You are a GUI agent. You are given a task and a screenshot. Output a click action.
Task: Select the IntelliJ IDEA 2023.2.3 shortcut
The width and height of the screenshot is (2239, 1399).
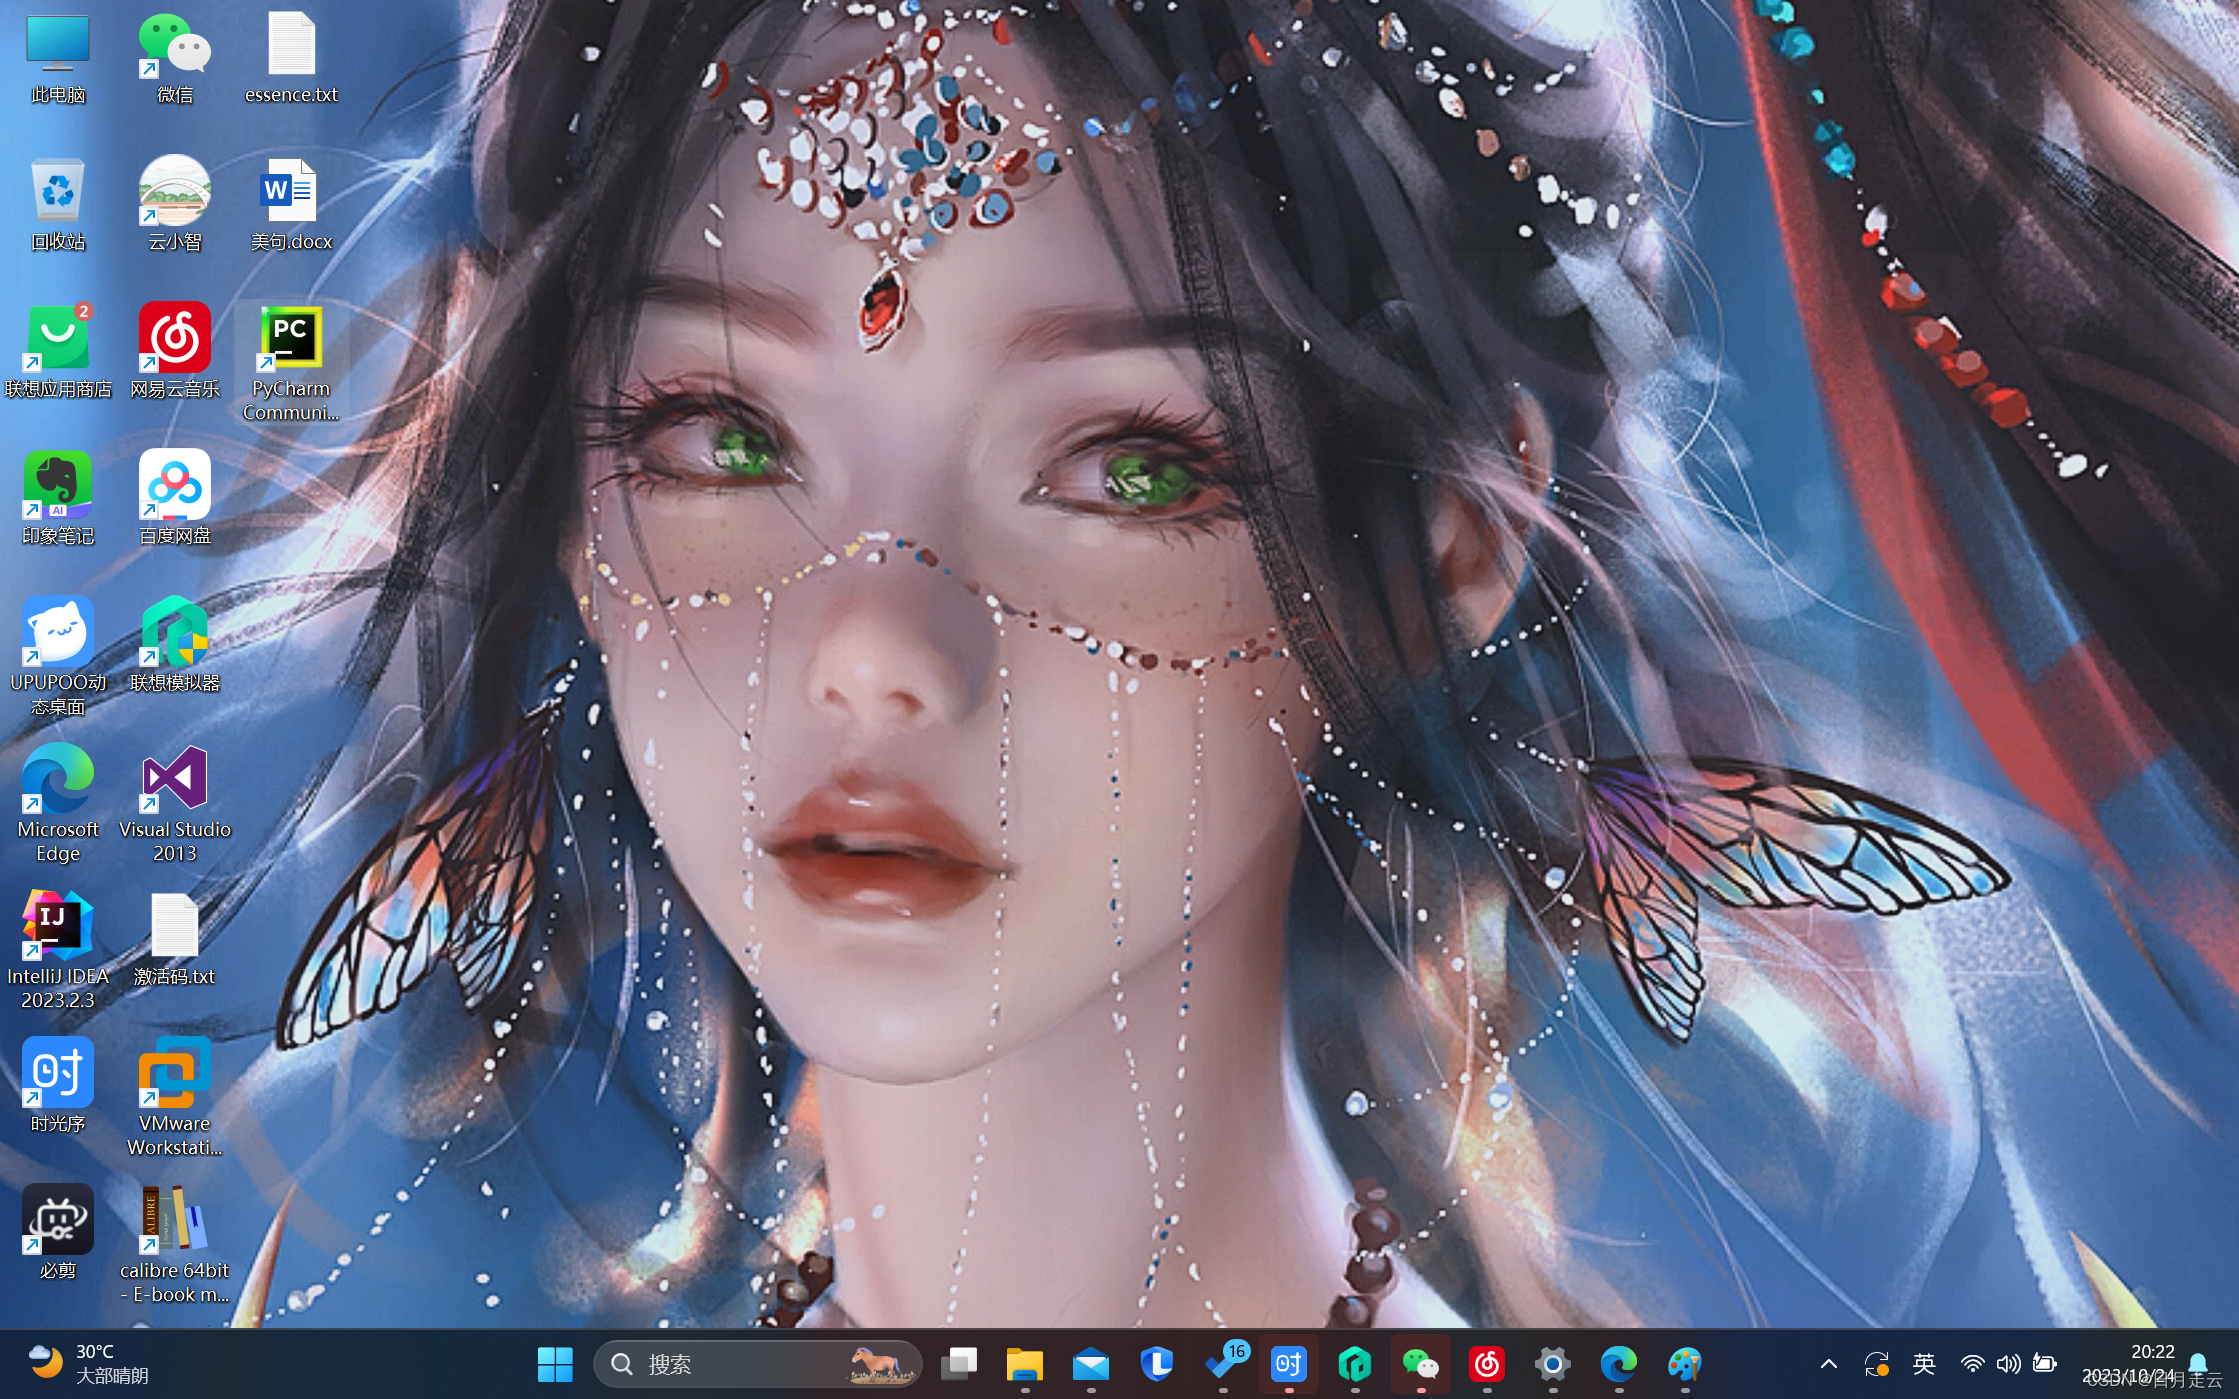click(58, 927)
